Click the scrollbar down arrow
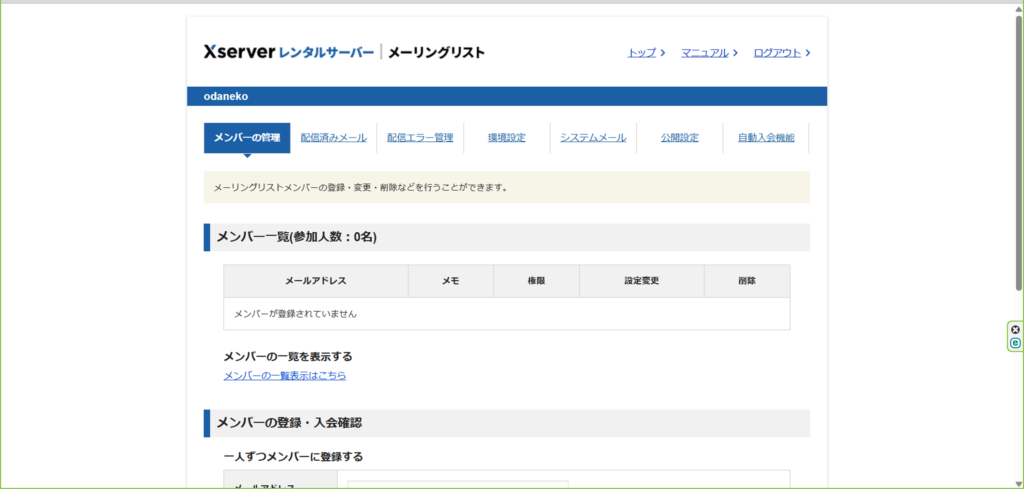This screenshot has height=489, width=1024. [x=1018, y=481]
